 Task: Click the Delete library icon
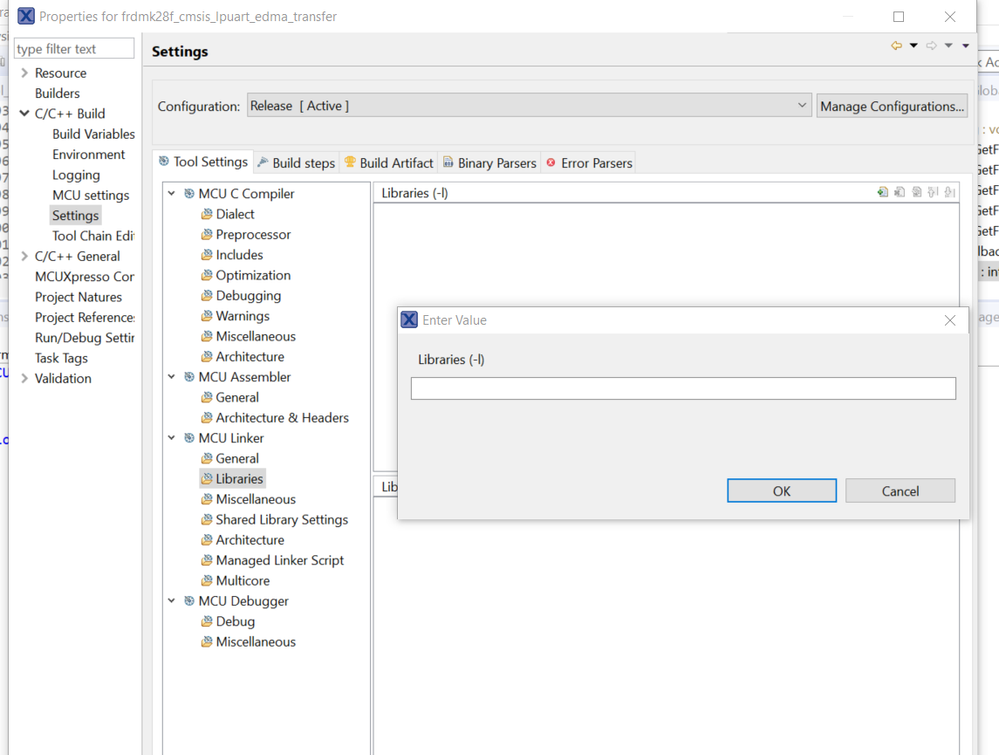point(899,192)
